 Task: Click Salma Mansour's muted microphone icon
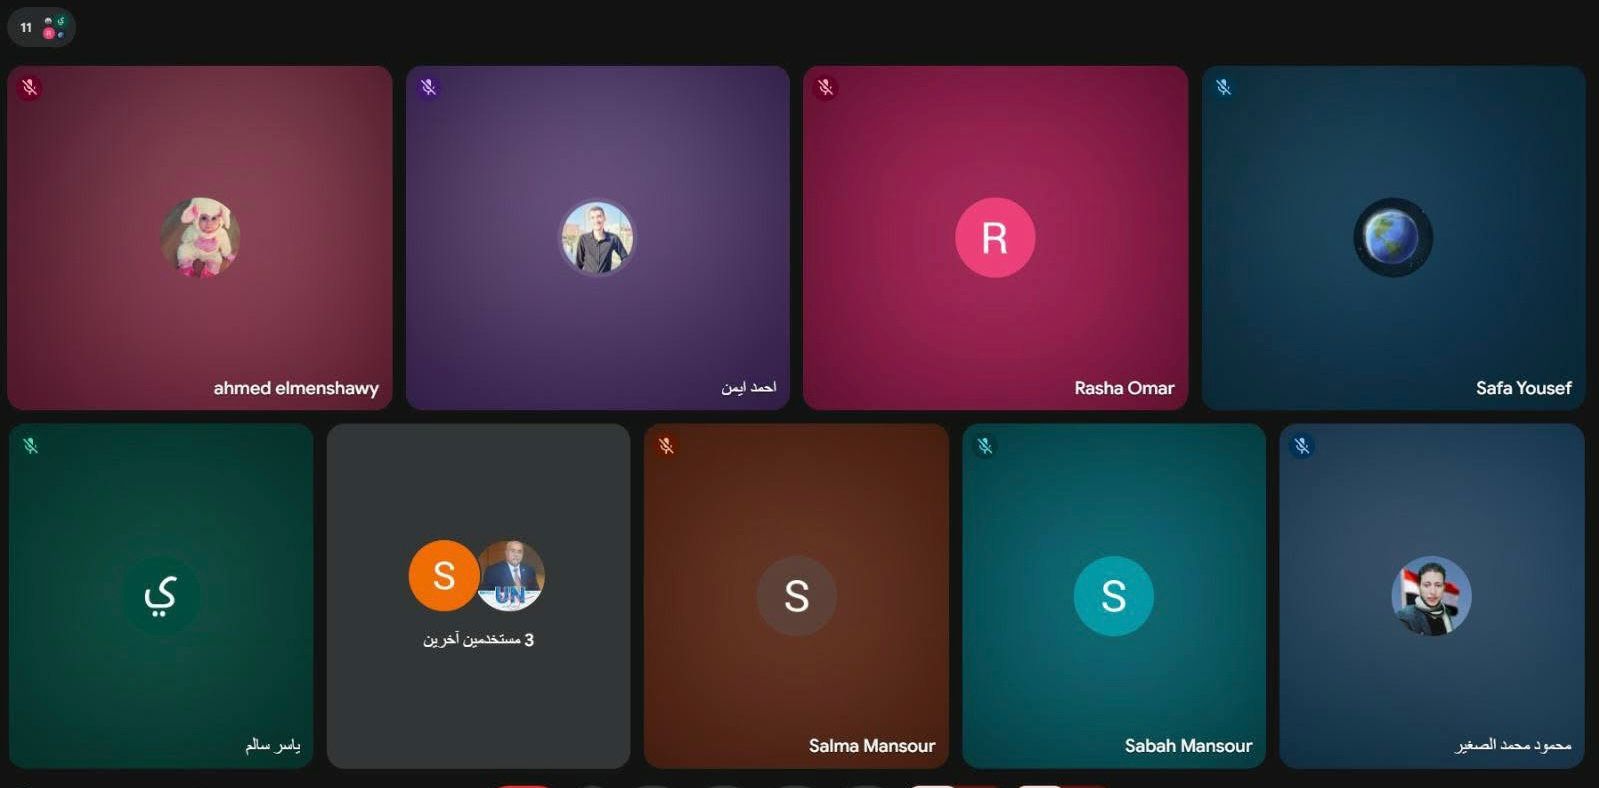click(x=667, y=446)
